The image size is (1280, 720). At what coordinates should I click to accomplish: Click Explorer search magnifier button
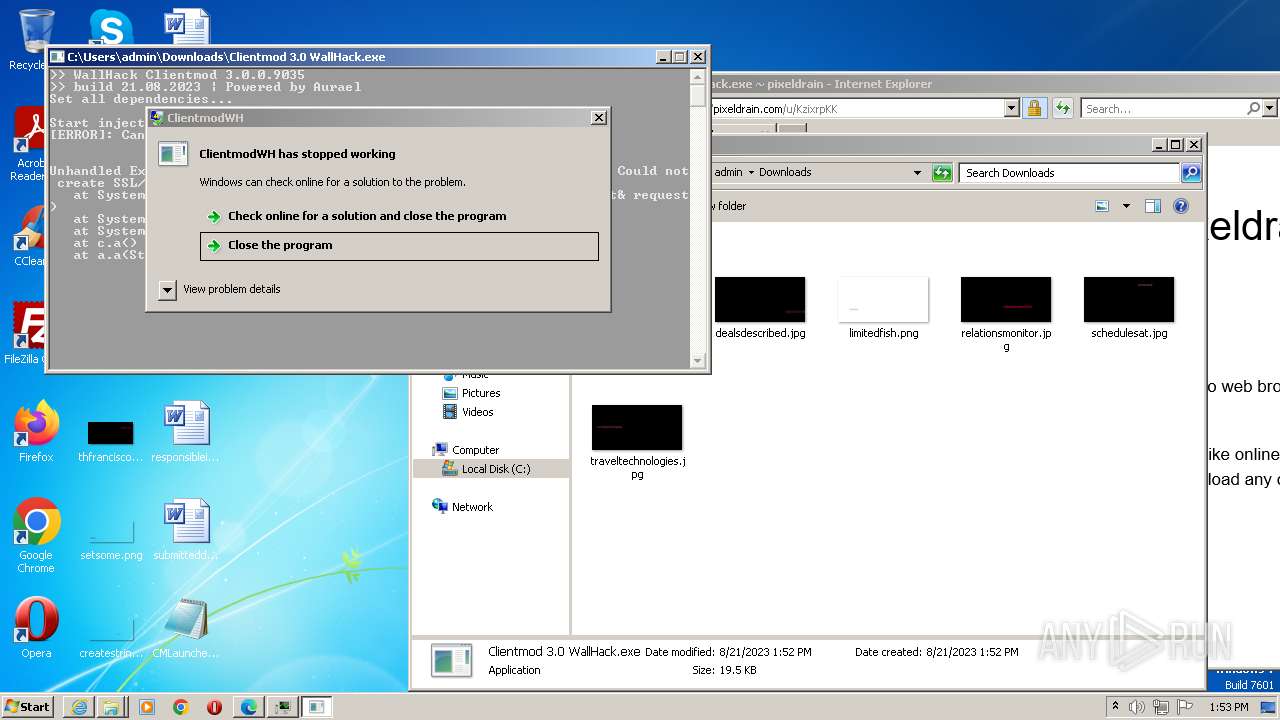tap(1190, 173)
